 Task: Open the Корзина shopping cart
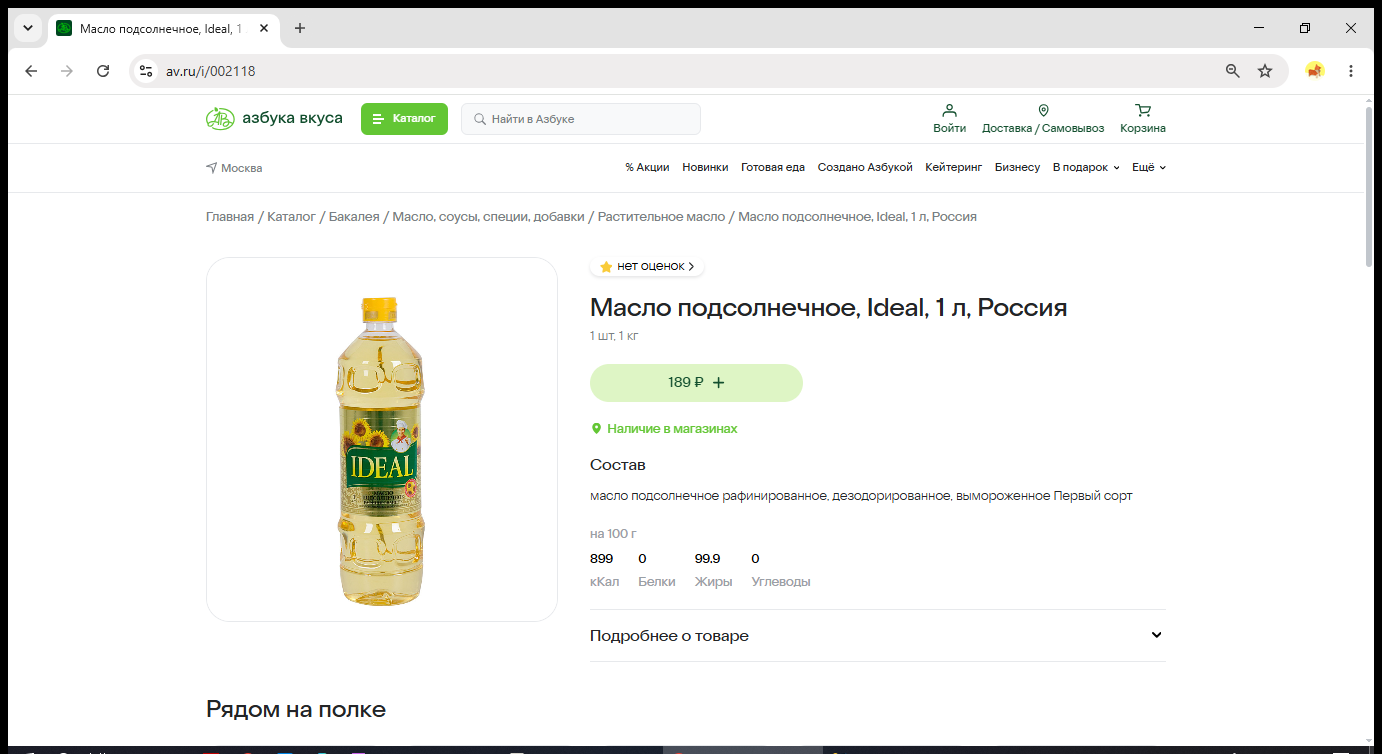point(1143,110)
